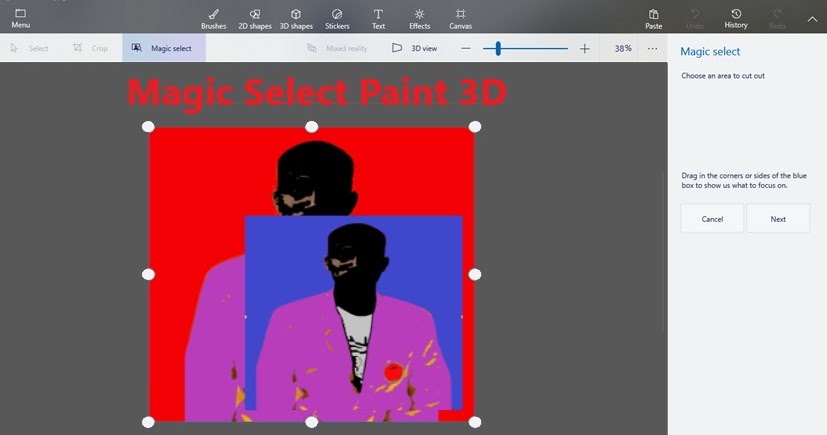Click top-right selection corner handle

point(475,127)
